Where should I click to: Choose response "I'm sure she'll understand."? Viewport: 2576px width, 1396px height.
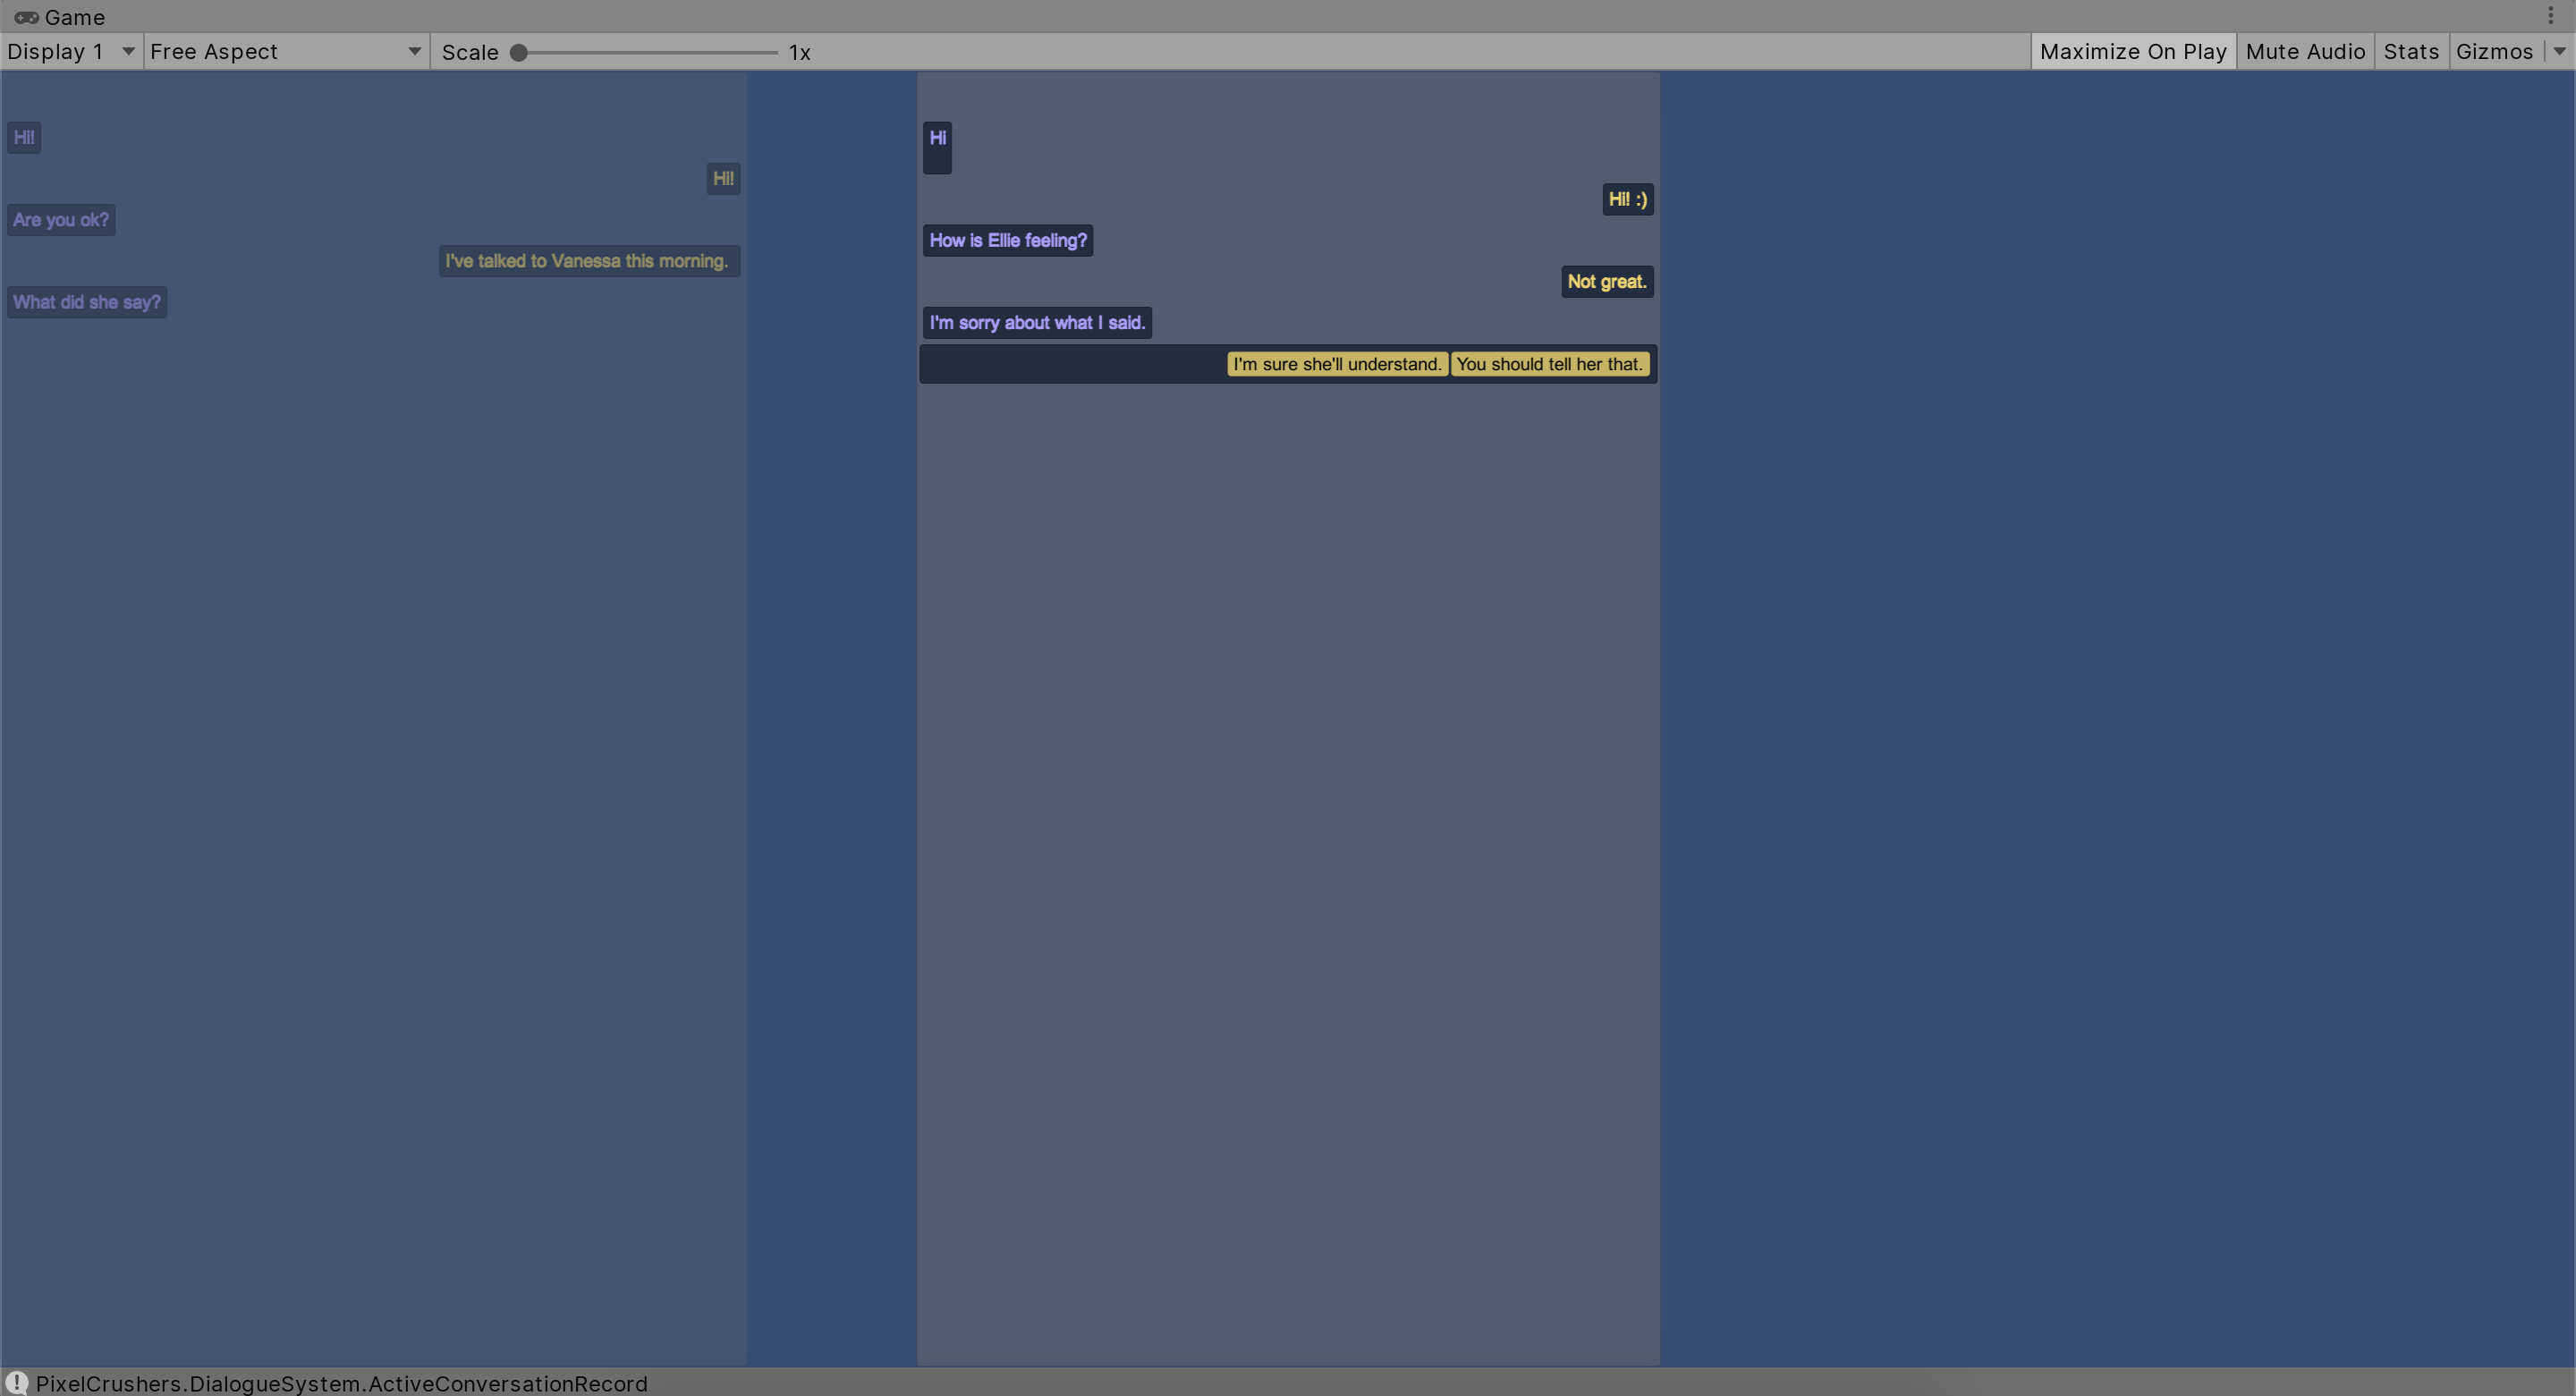tap(1336, 364)
